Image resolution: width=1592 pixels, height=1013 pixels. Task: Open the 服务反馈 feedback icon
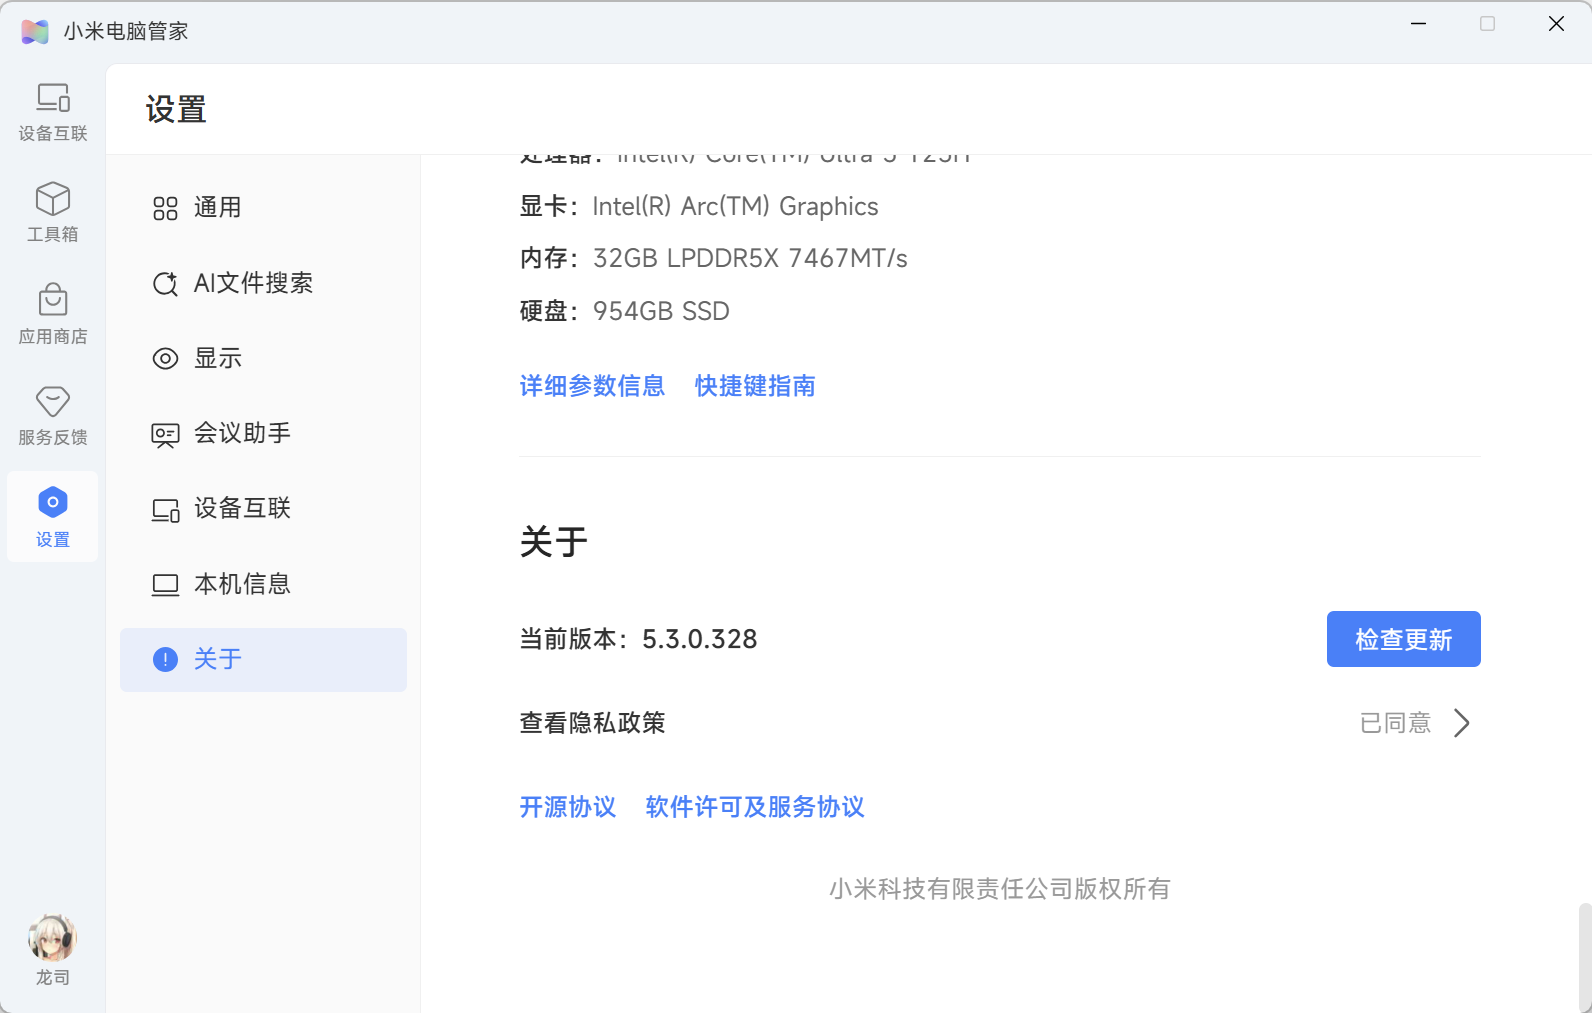point(53,402)
